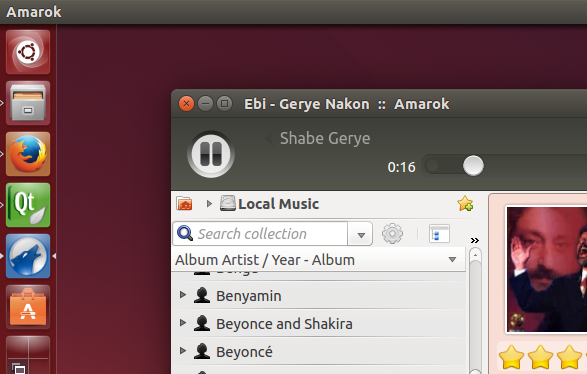Bookmark this view with the star icon
This screenshot has height=374, width=587.
tap(465, 203)
